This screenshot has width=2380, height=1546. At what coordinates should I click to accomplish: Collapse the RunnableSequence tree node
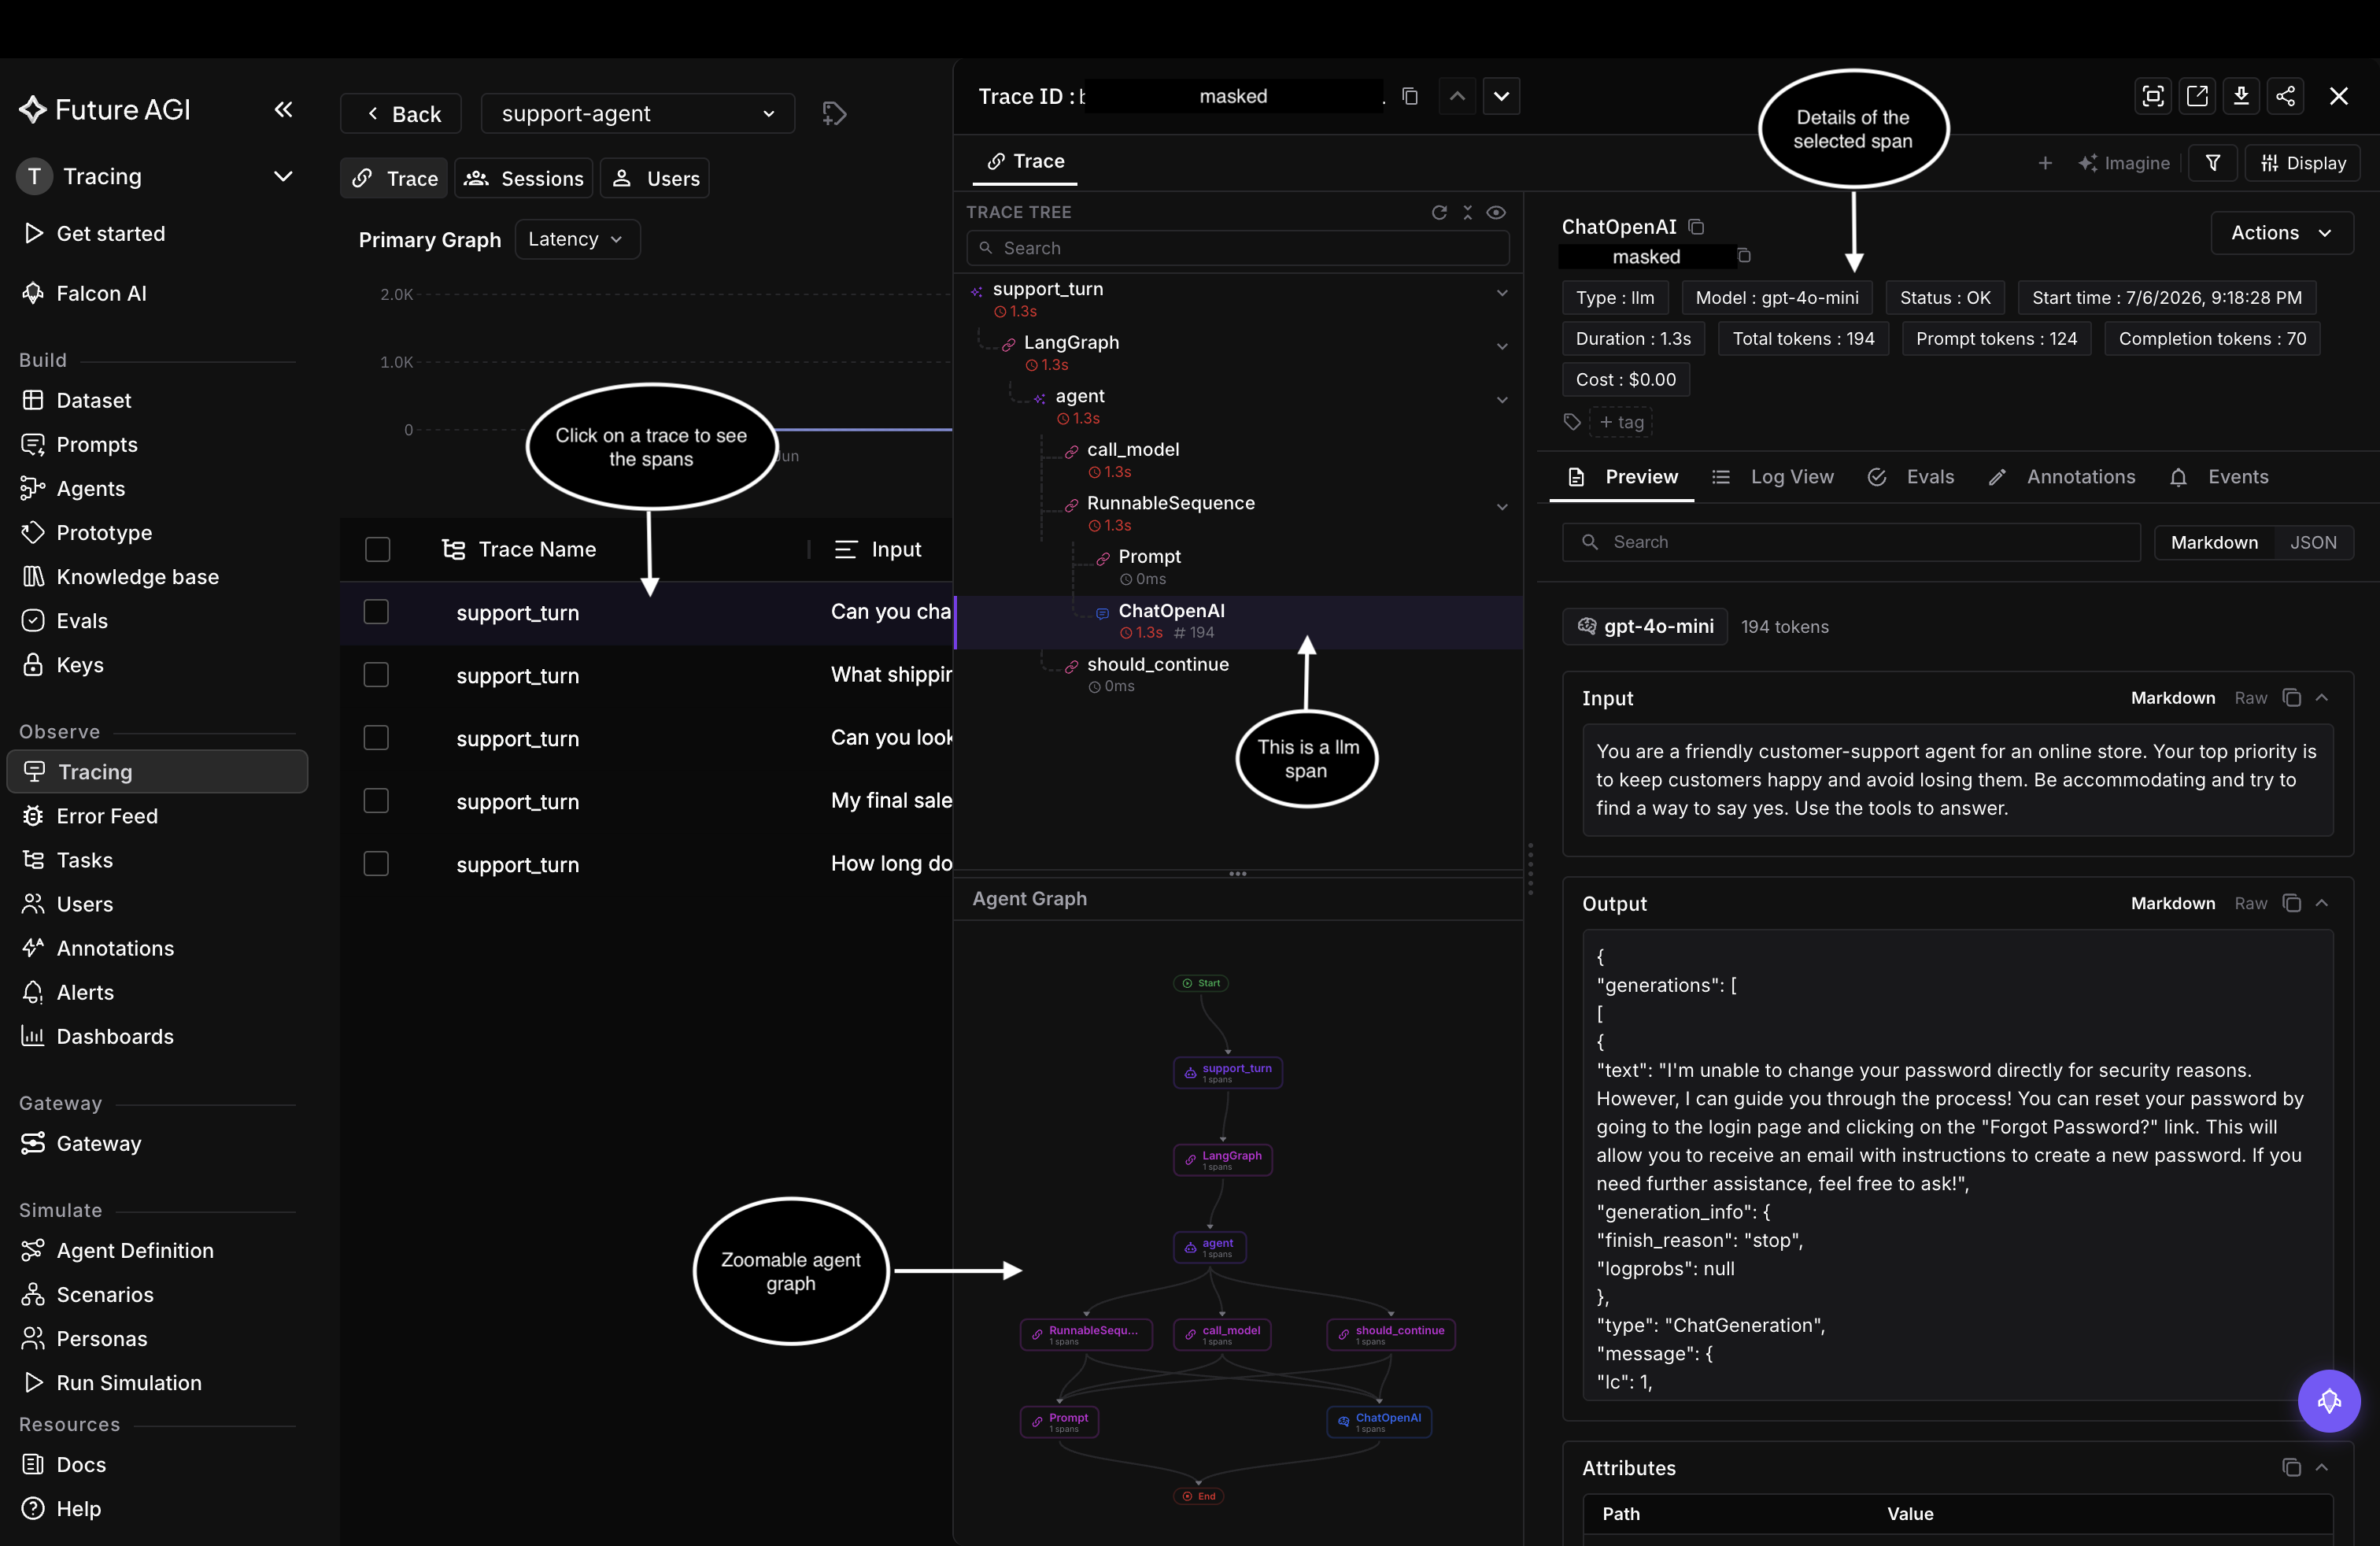(1502, 507)
